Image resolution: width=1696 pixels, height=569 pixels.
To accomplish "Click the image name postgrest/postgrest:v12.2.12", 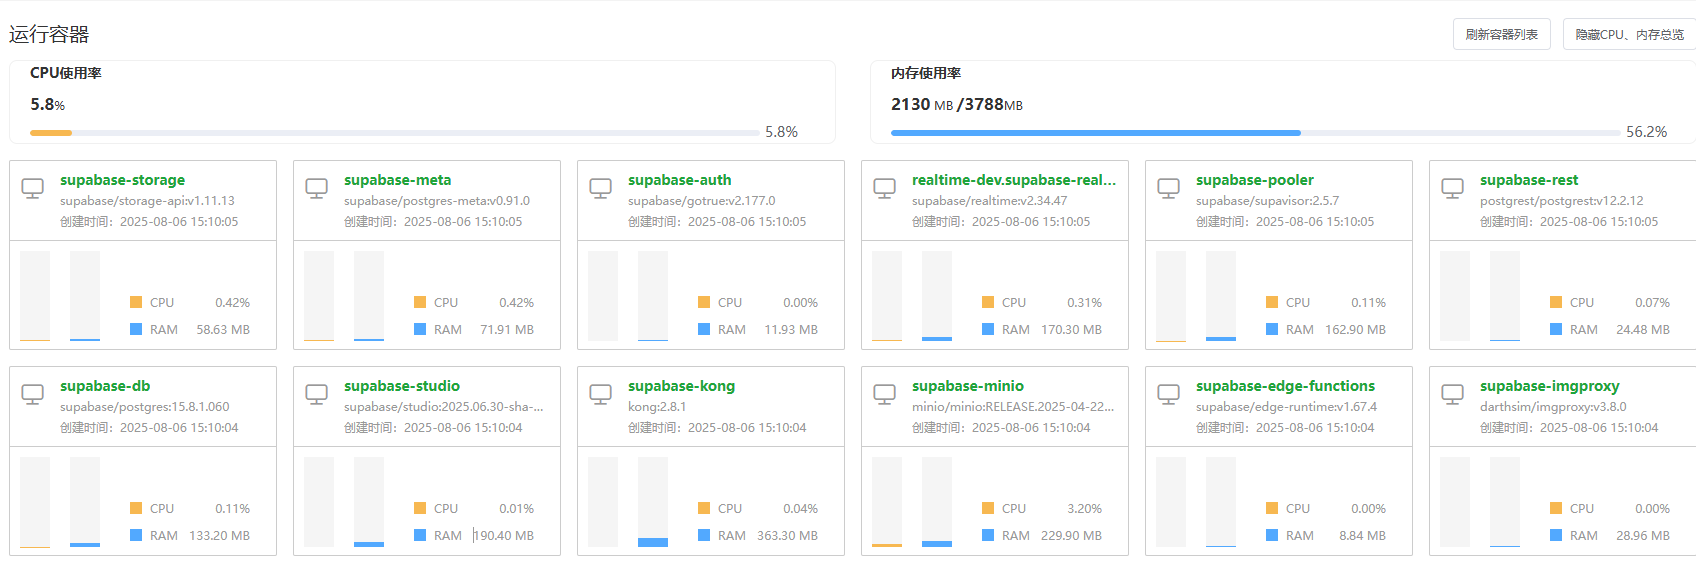I will click(x=1561, y=201).
